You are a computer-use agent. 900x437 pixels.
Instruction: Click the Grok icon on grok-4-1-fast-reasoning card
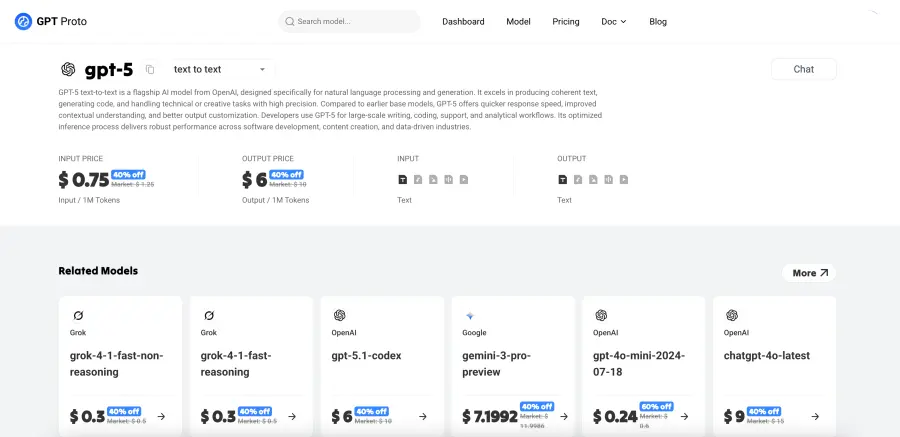[209, 315]
